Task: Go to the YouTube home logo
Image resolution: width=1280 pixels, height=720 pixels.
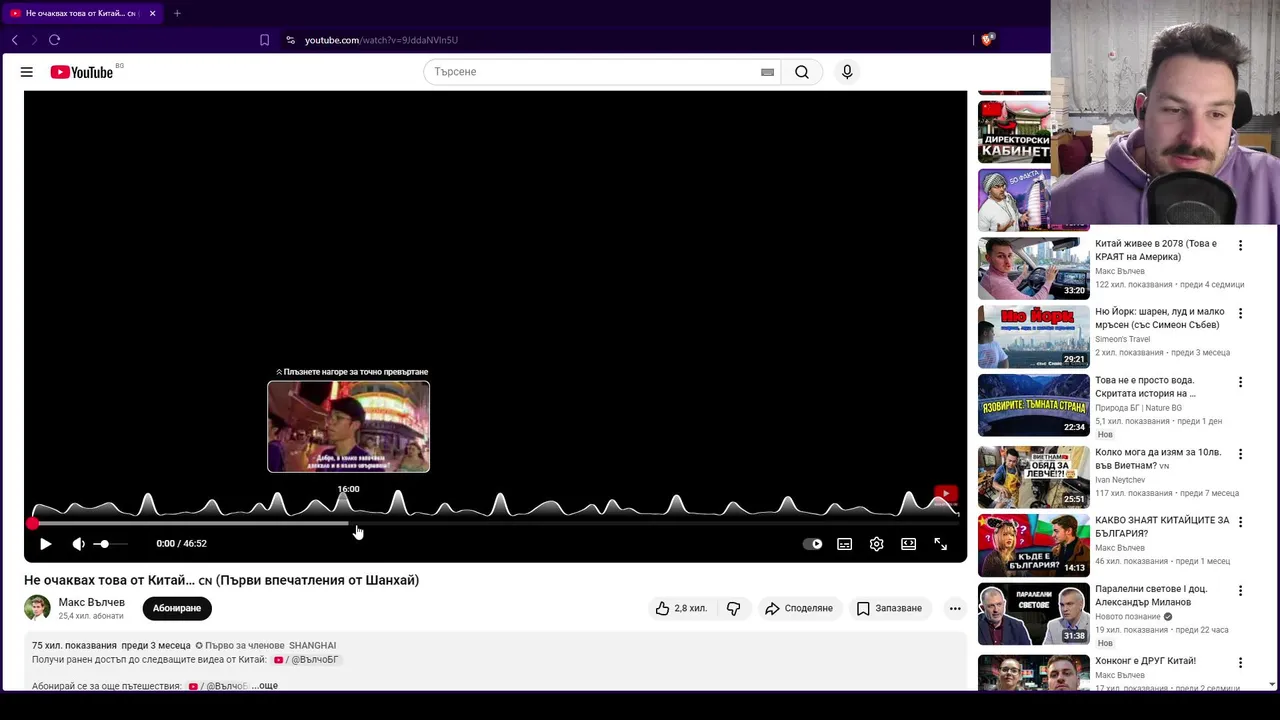Action: pyautogui.click(x=81, y=72)
